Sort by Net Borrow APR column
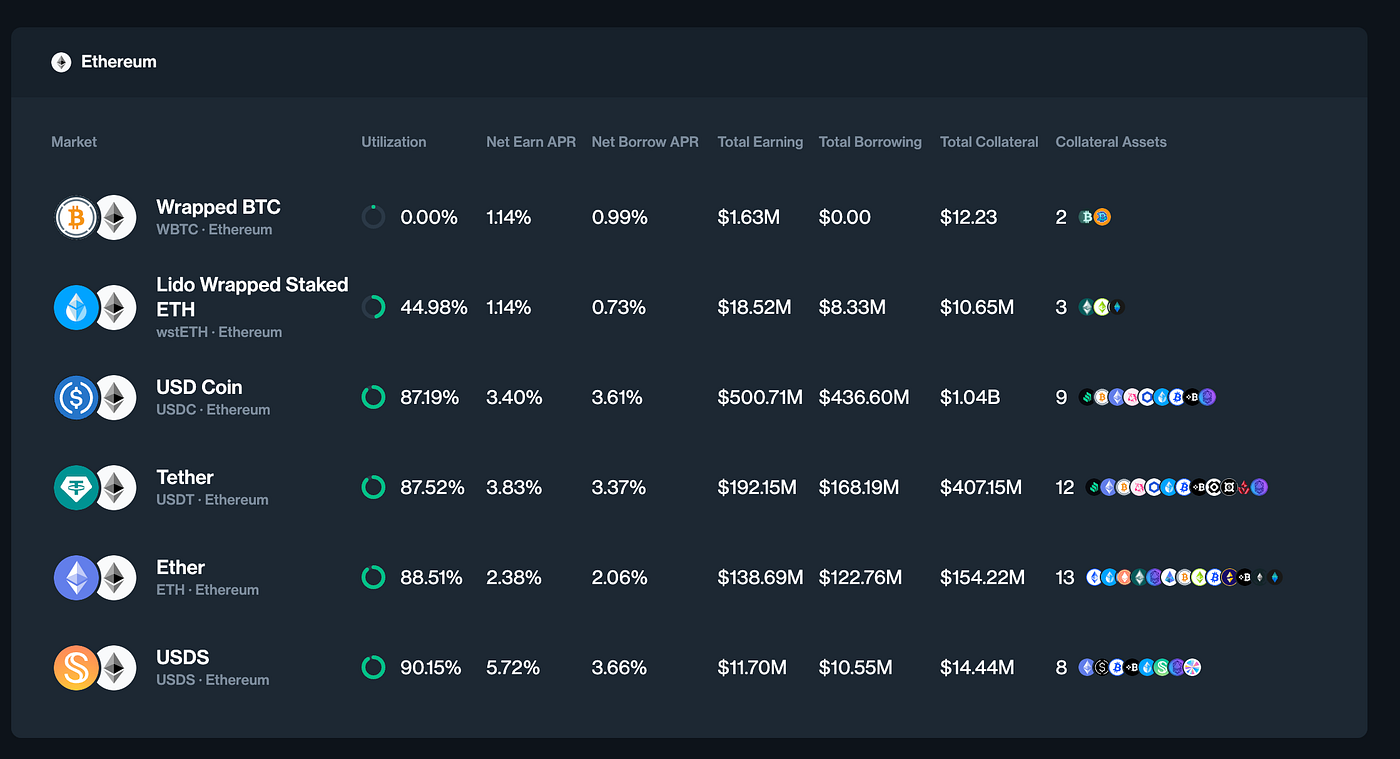 point(645,142)
